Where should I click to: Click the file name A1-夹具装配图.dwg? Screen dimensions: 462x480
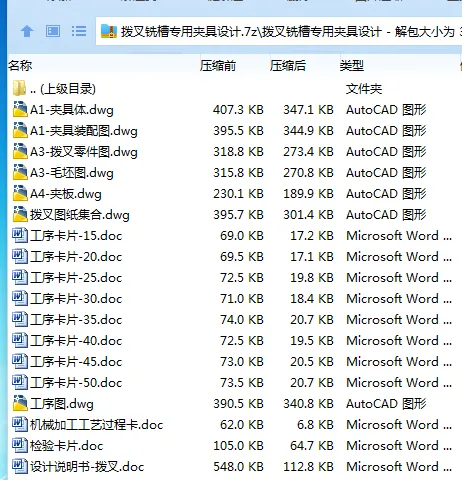pos(84,131)
